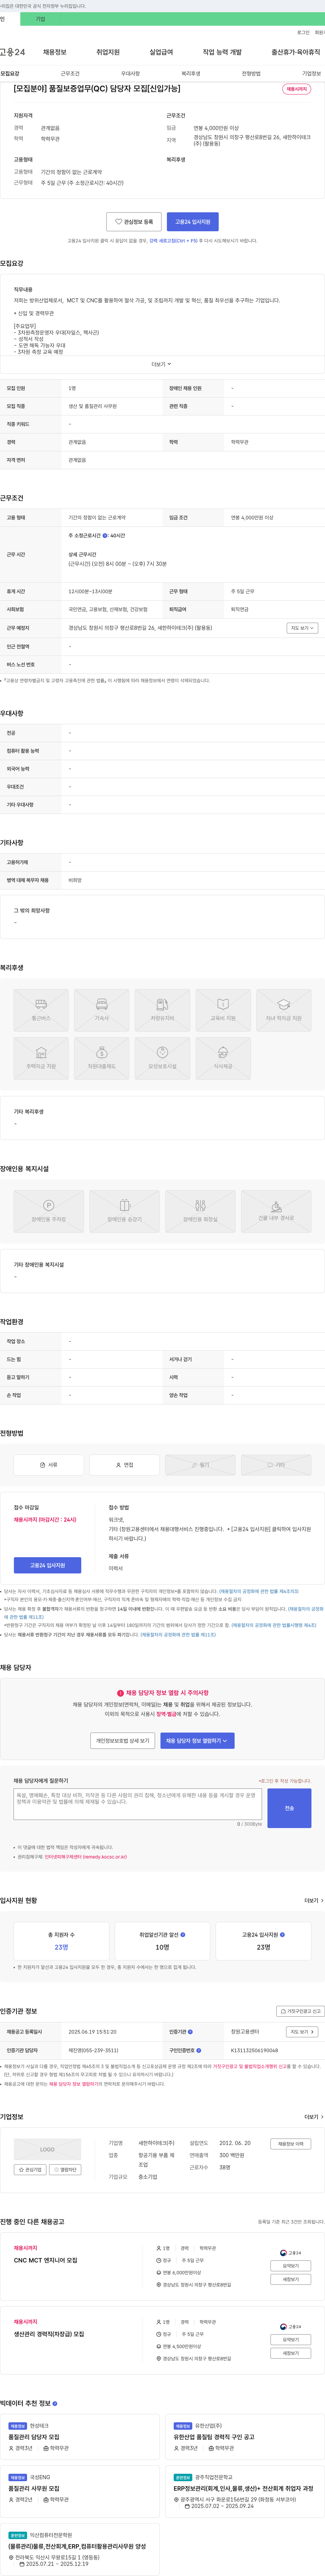Click the company 관심기업 button

(x=30, y=2170)
